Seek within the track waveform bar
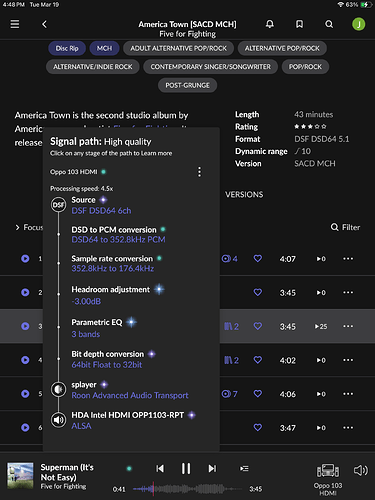This screenshot has width=375, height=500. point(188,489)
